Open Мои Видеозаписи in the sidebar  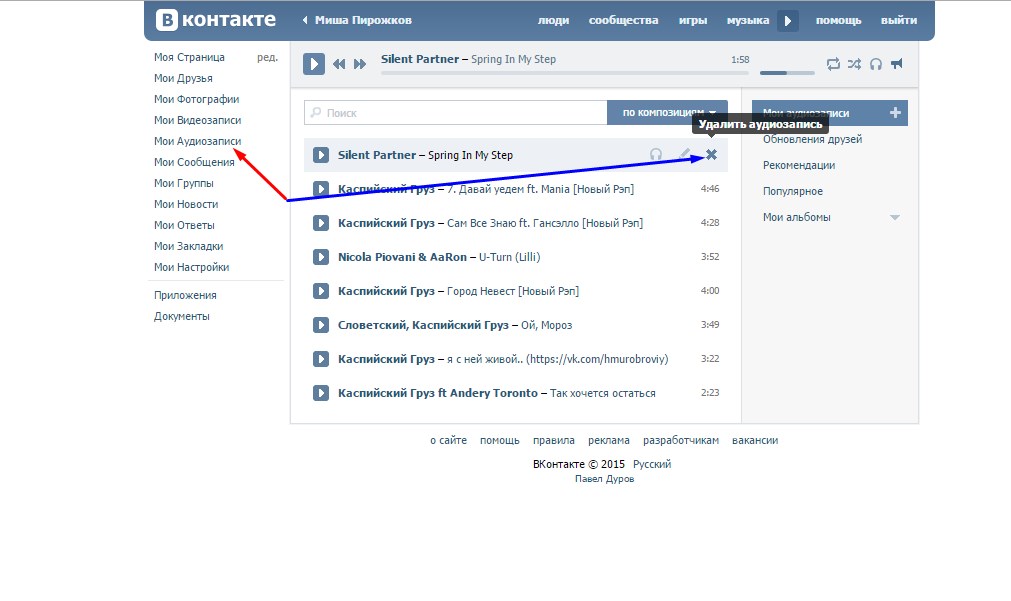[197, 121]
